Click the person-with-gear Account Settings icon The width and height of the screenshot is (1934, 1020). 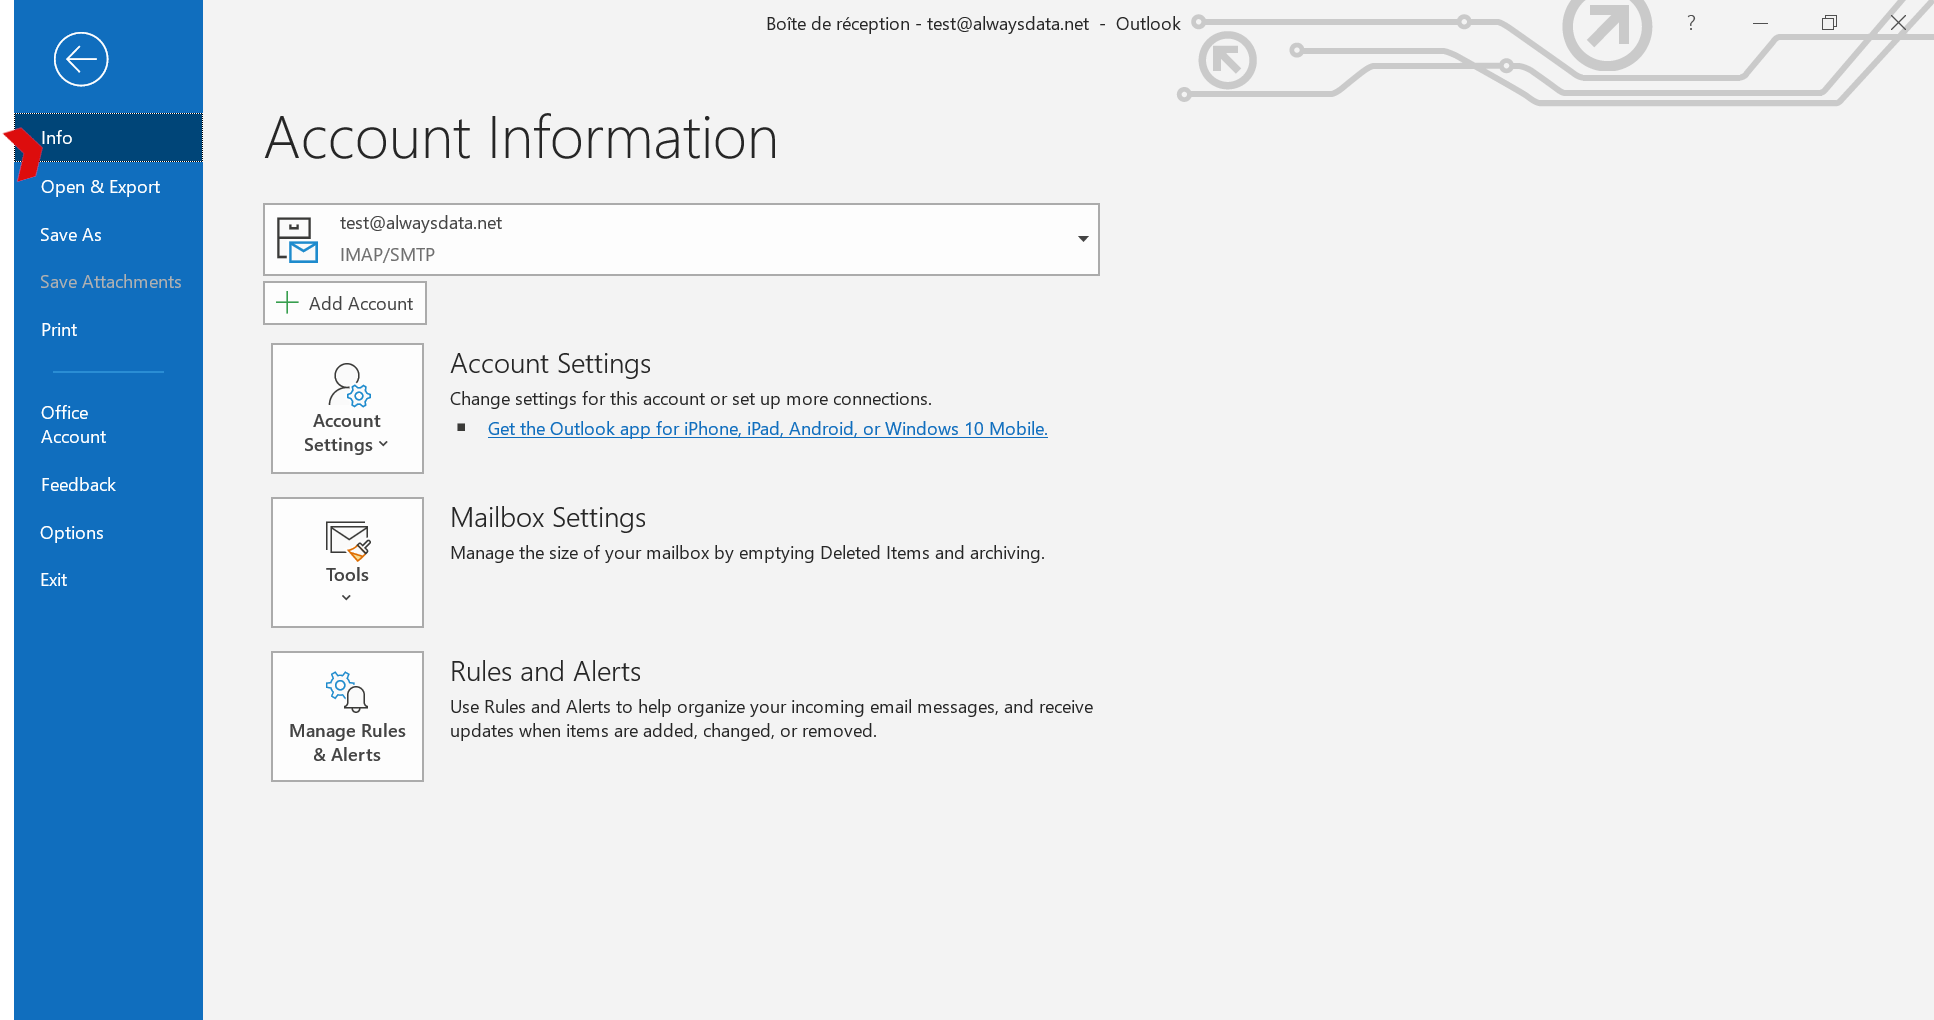tap(349, 385)
